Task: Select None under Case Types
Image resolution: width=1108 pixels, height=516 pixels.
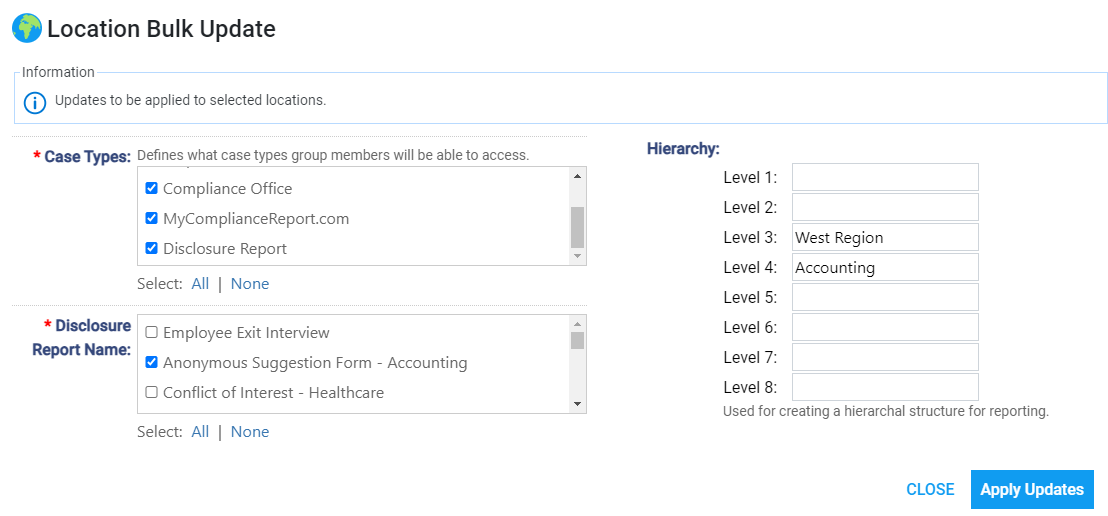Action: 250,283
